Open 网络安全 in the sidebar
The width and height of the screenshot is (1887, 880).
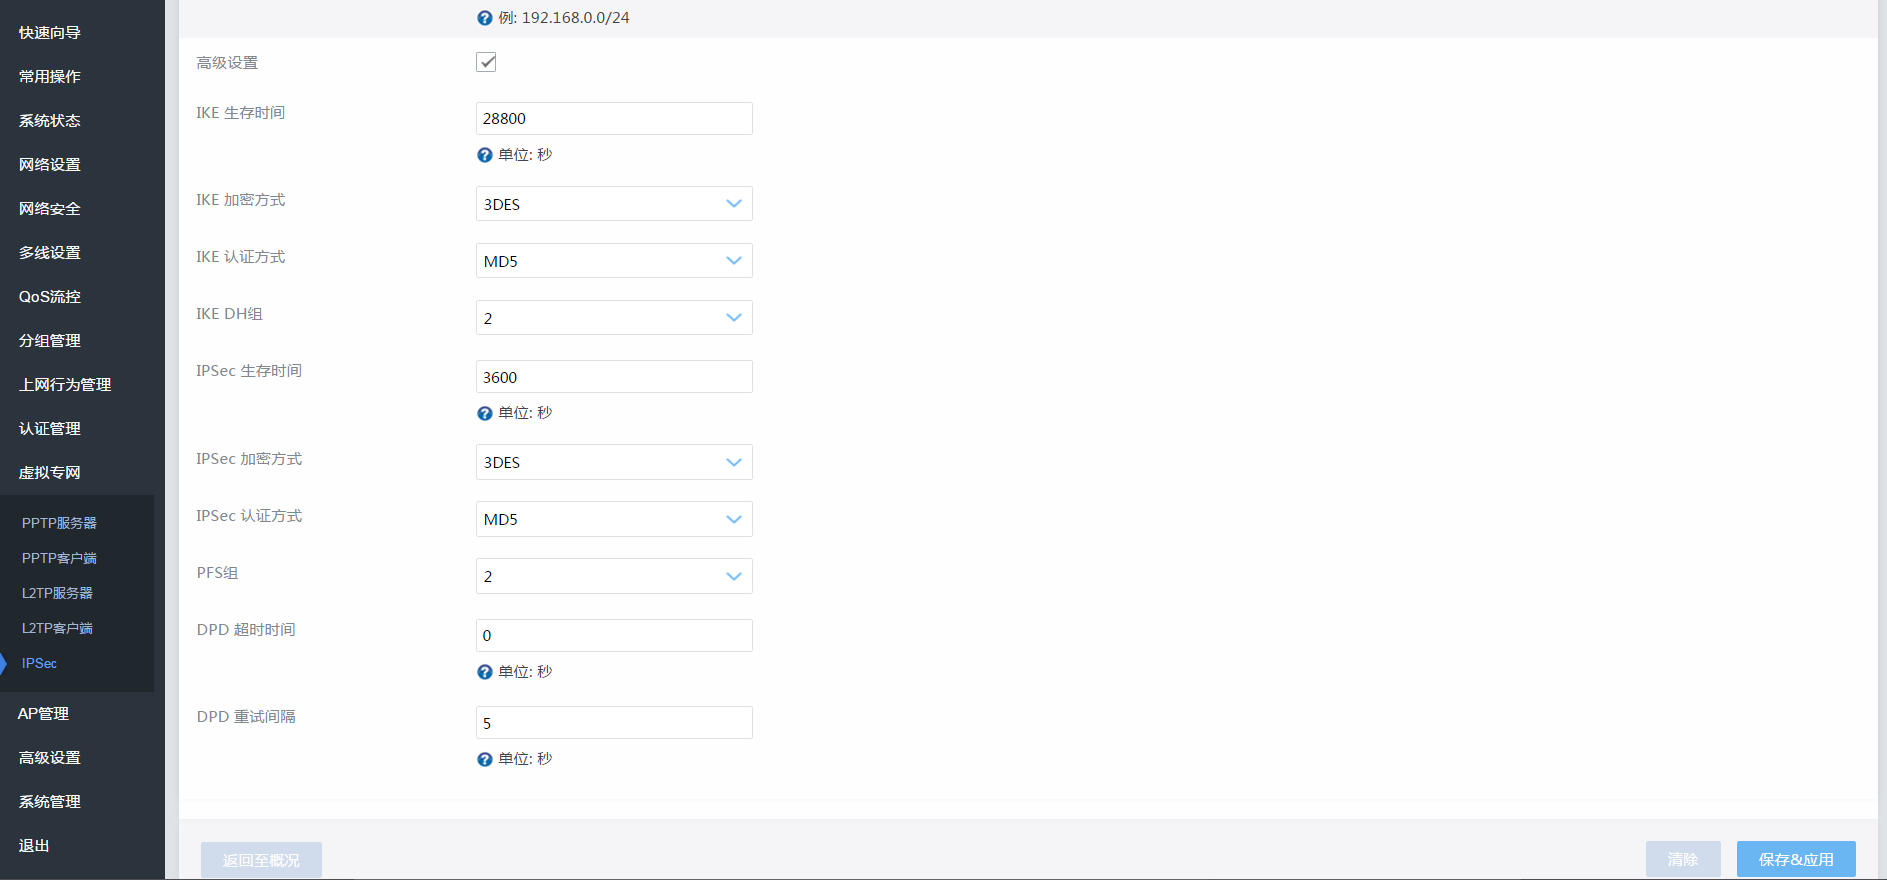click(50, 209)
